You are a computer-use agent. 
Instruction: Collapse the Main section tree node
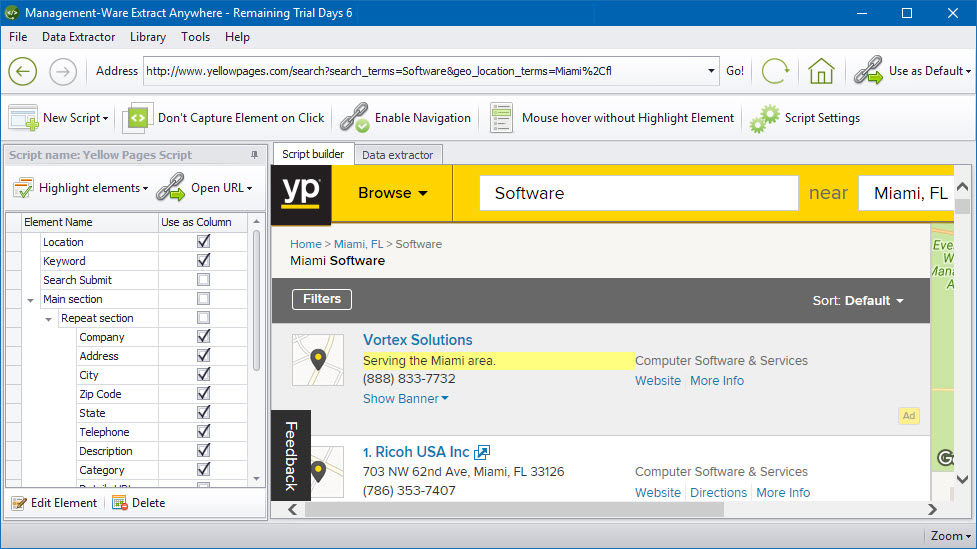coord(30,300)
